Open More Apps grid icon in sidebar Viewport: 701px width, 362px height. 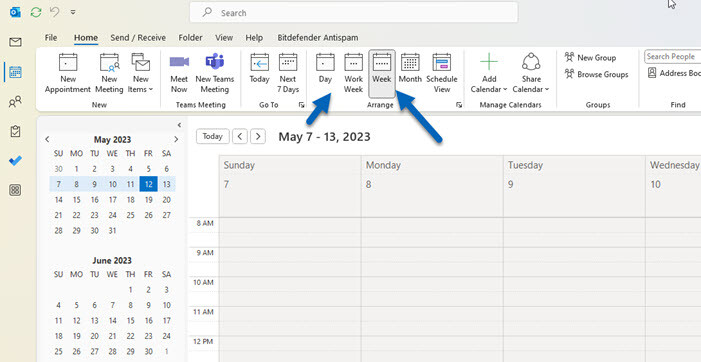point(15,190)
